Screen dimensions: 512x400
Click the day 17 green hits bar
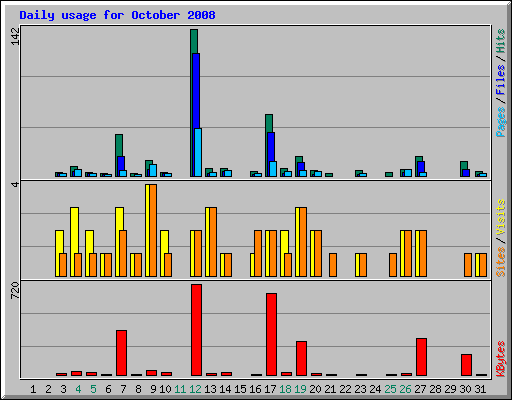269,123
